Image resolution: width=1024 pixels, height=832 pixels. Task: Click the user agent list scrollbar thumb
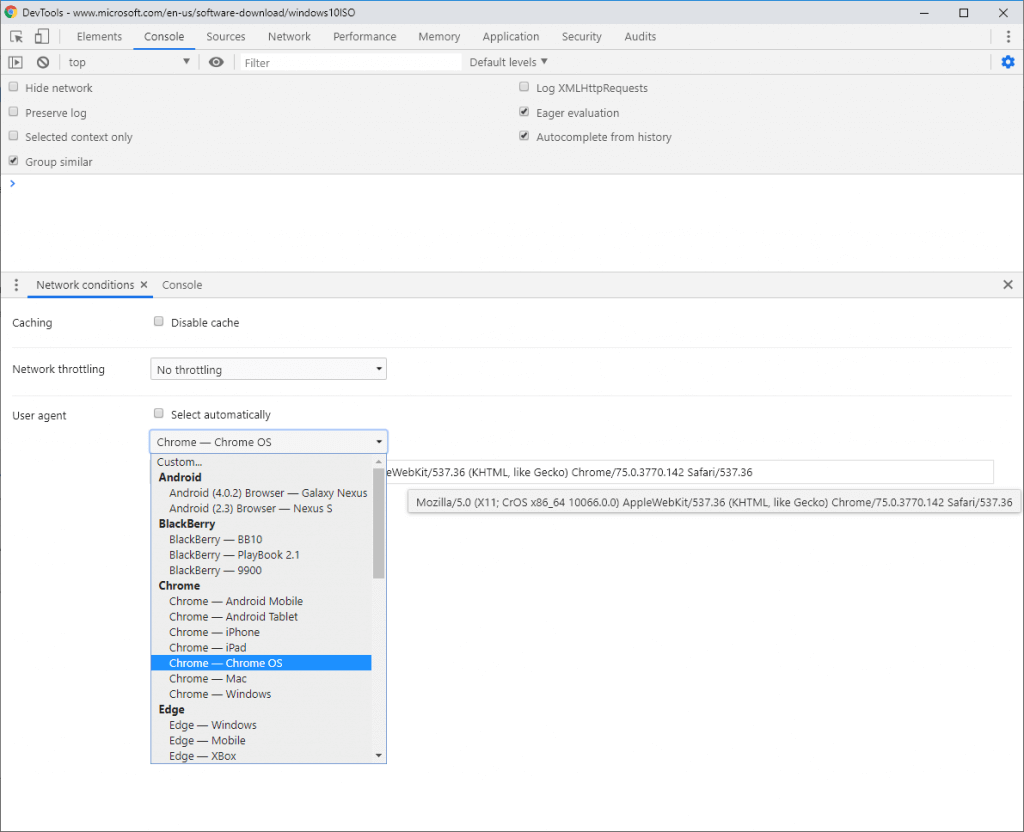pos(379,523)
